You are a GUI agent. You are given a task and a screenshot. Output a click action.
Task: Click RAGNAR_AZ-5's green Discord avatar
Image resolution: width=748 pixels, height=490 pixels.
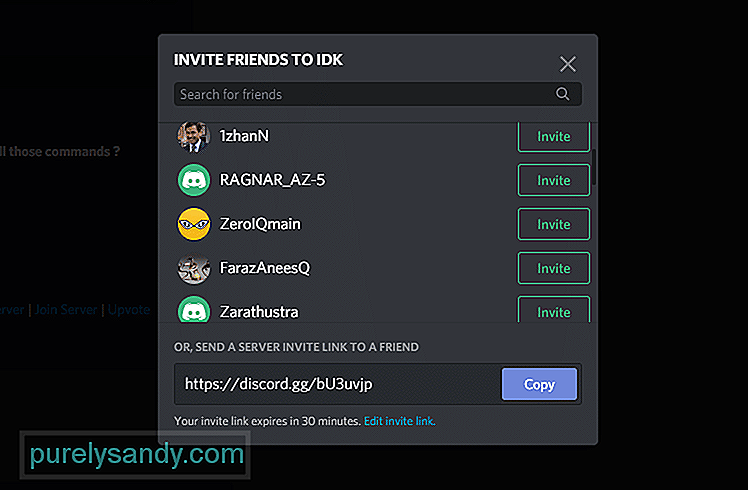click(x=194, y=180)
